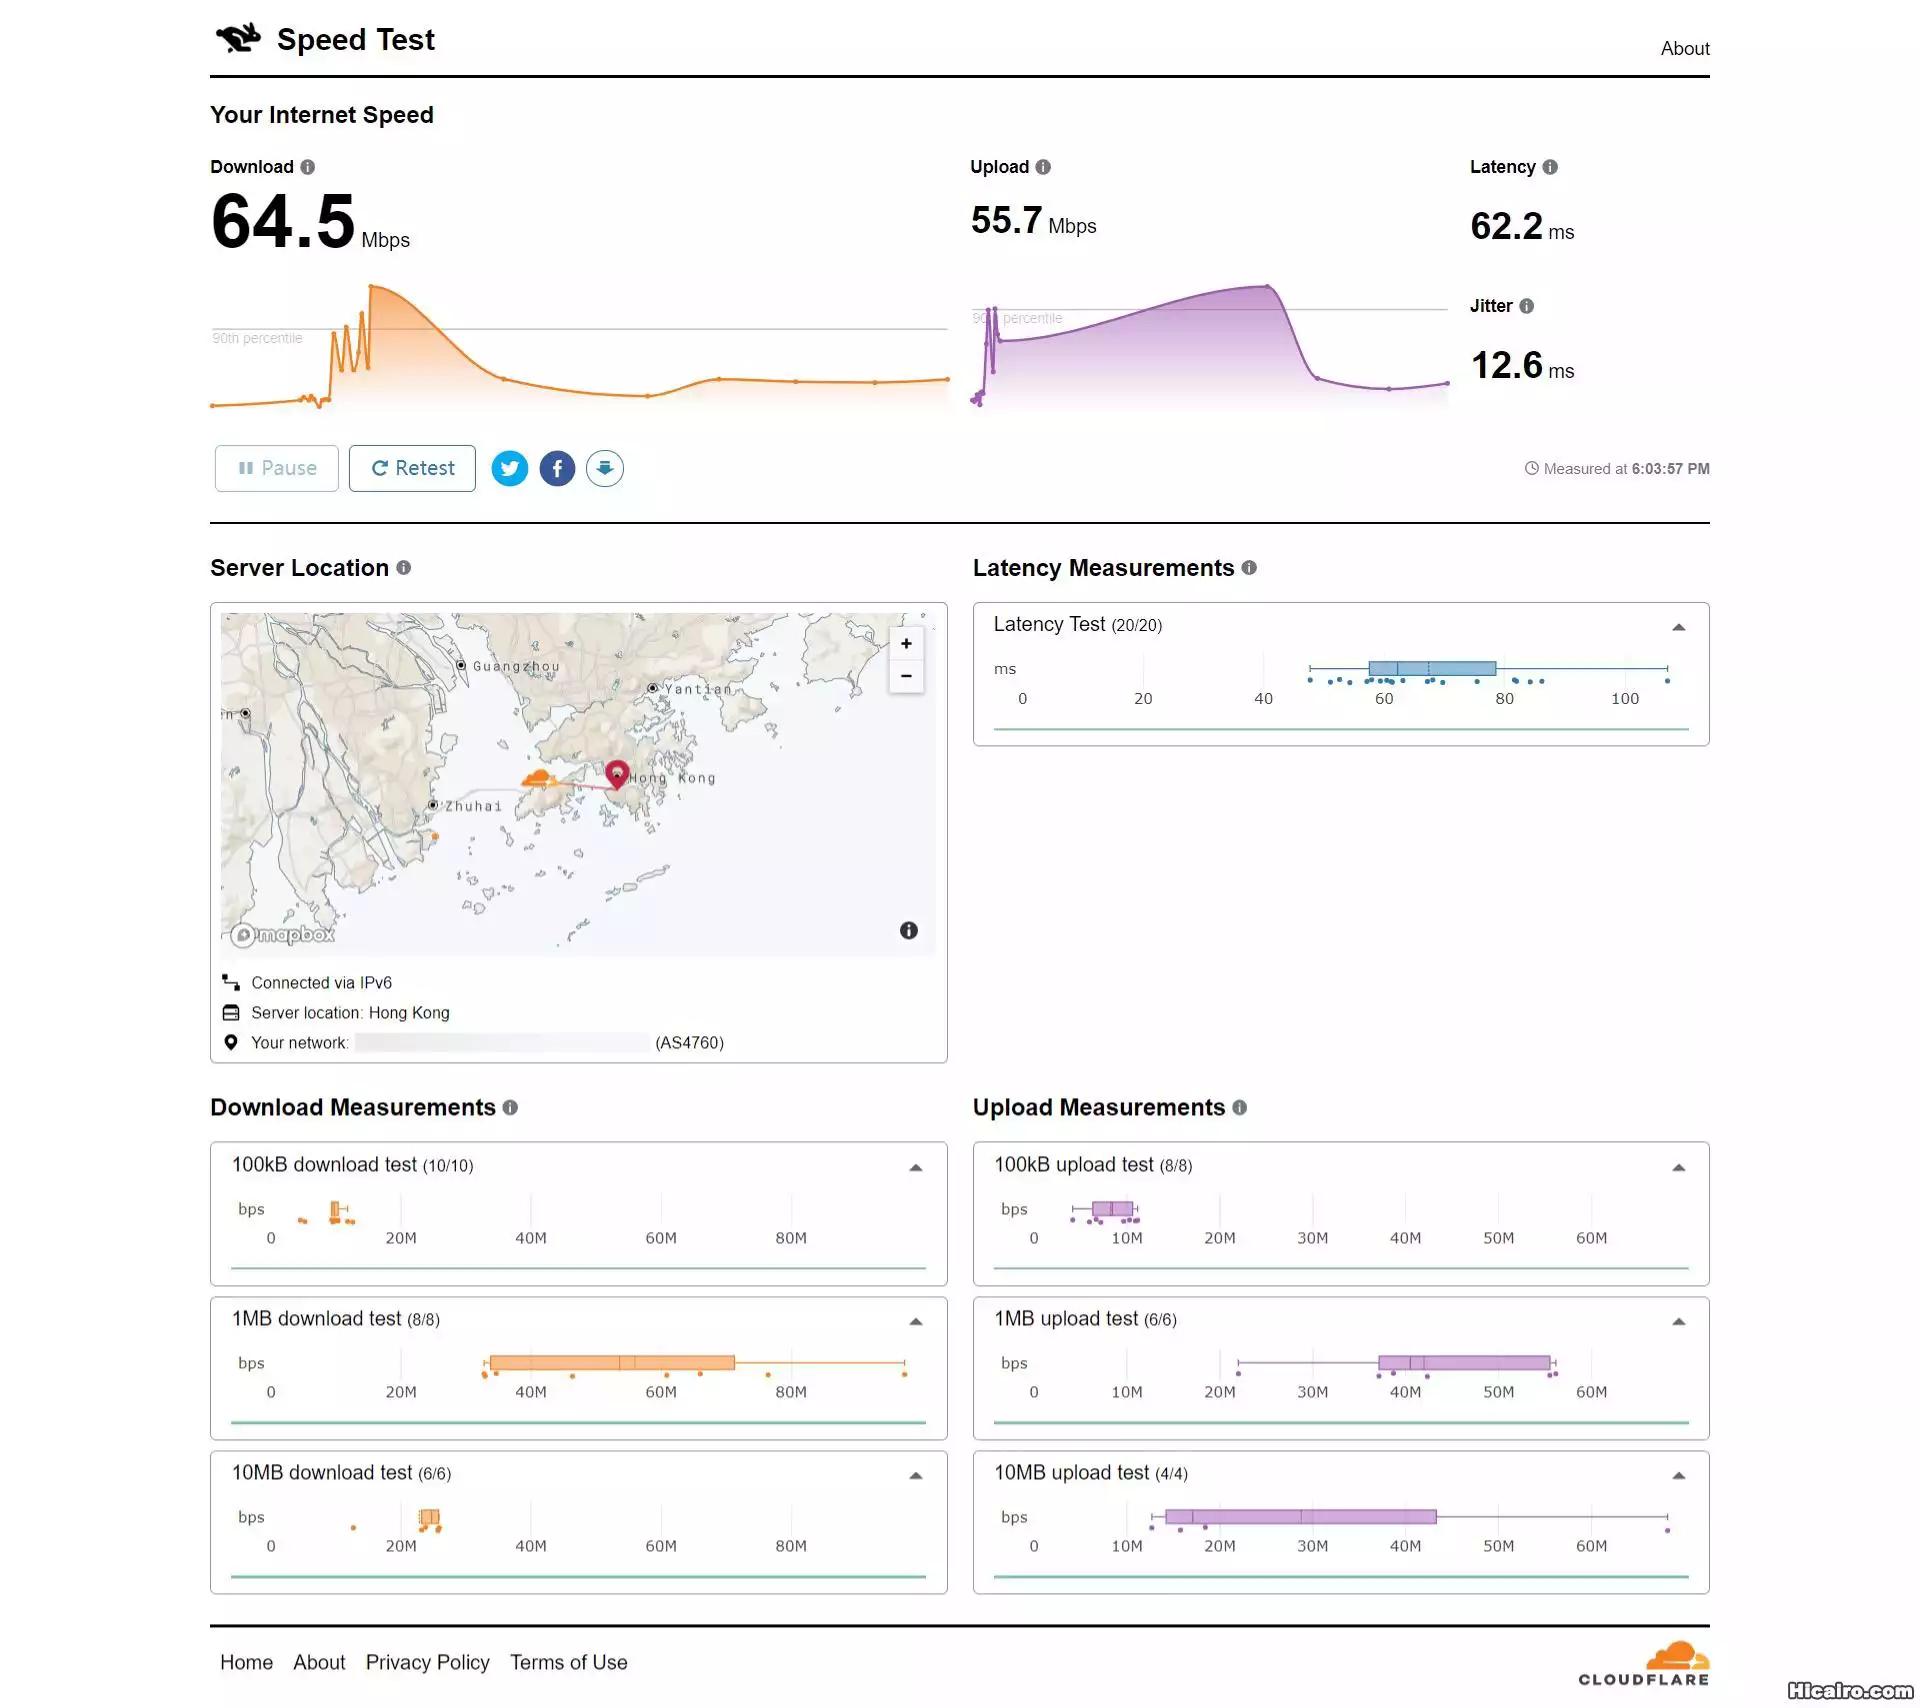Open the Mapbox logo link
Screen dimensions: 1920x1708
tap(283, 935)
